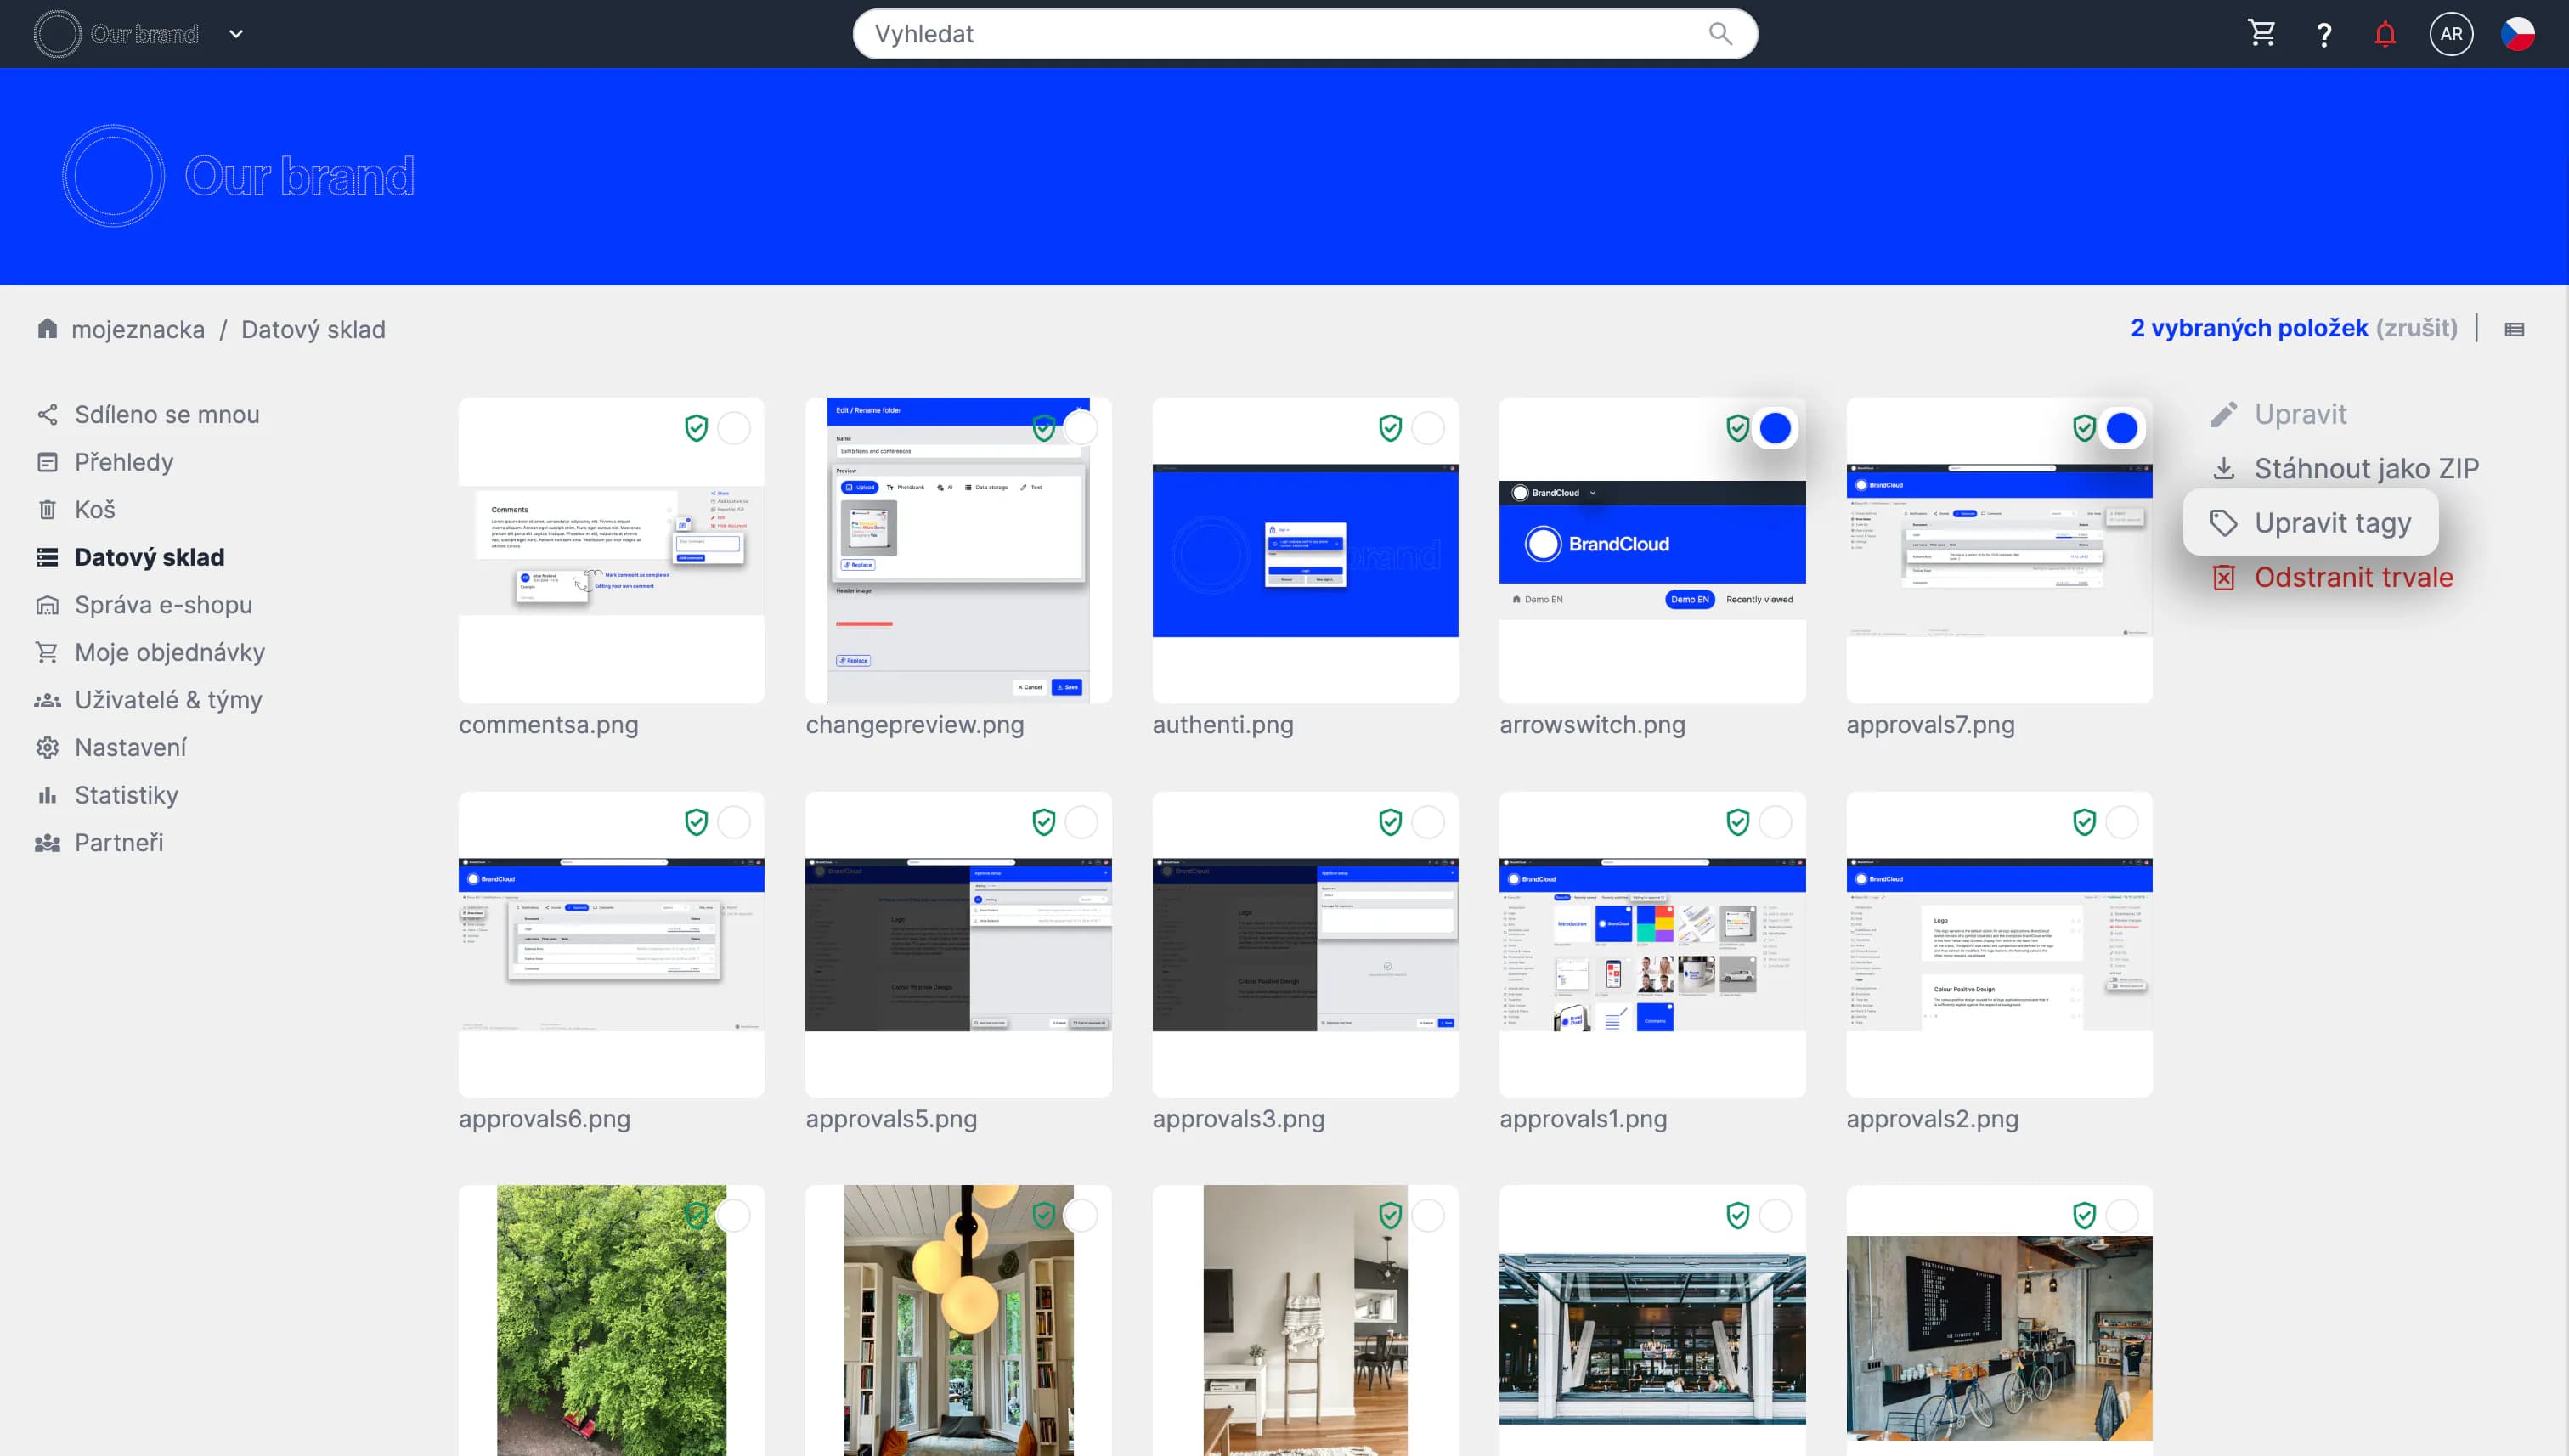Click the Vyhledat search field
Screen dimensions: 2569x1456
coord(1280,34)
